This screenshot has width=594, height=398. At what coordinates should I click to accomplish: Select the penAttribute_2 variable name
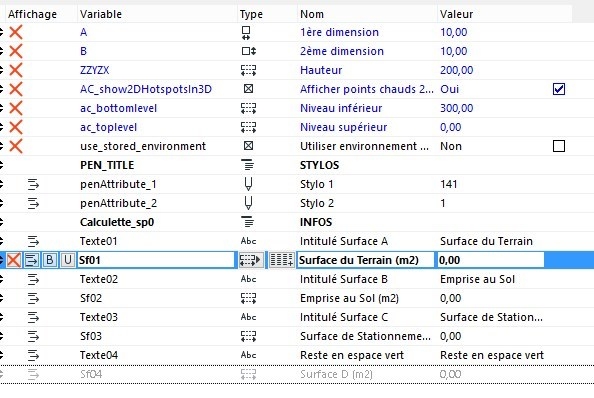click(x=119, y=203)
